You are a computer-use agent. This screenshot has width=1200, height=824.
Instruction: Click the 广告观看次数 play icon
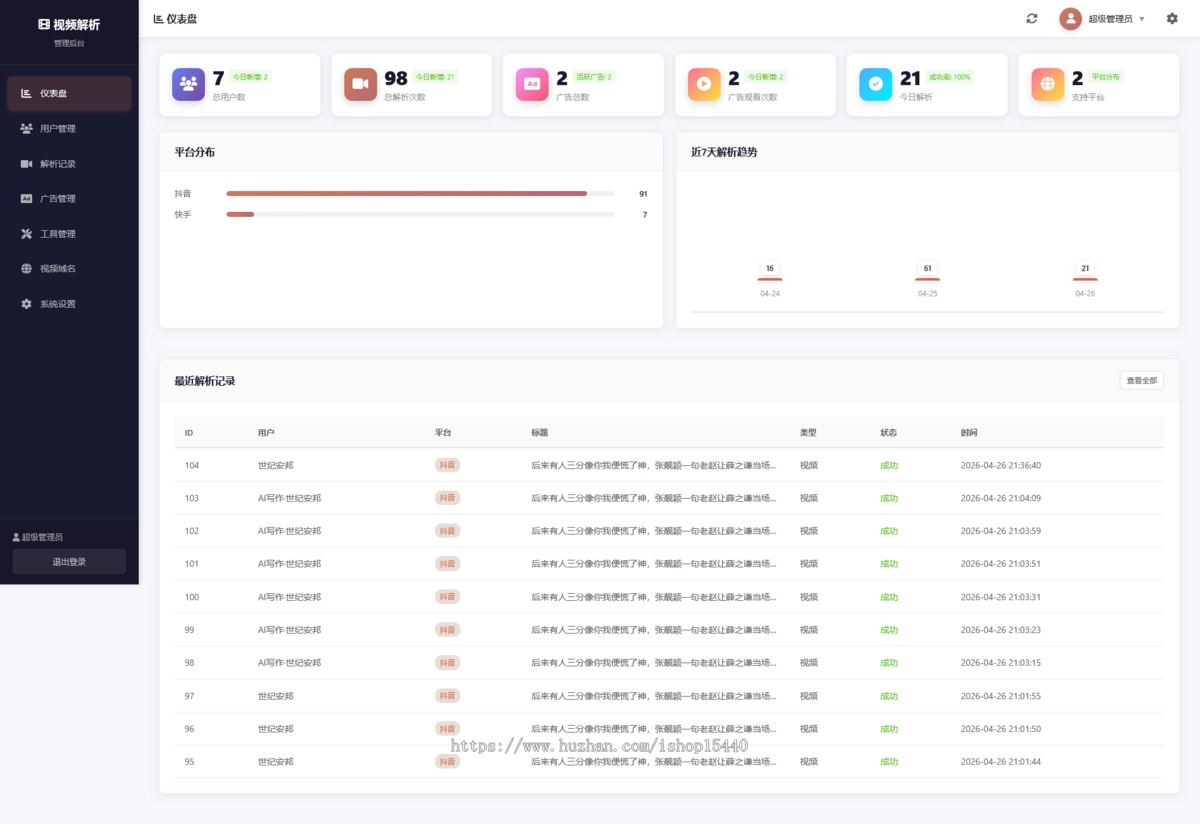tap(704, 84)
